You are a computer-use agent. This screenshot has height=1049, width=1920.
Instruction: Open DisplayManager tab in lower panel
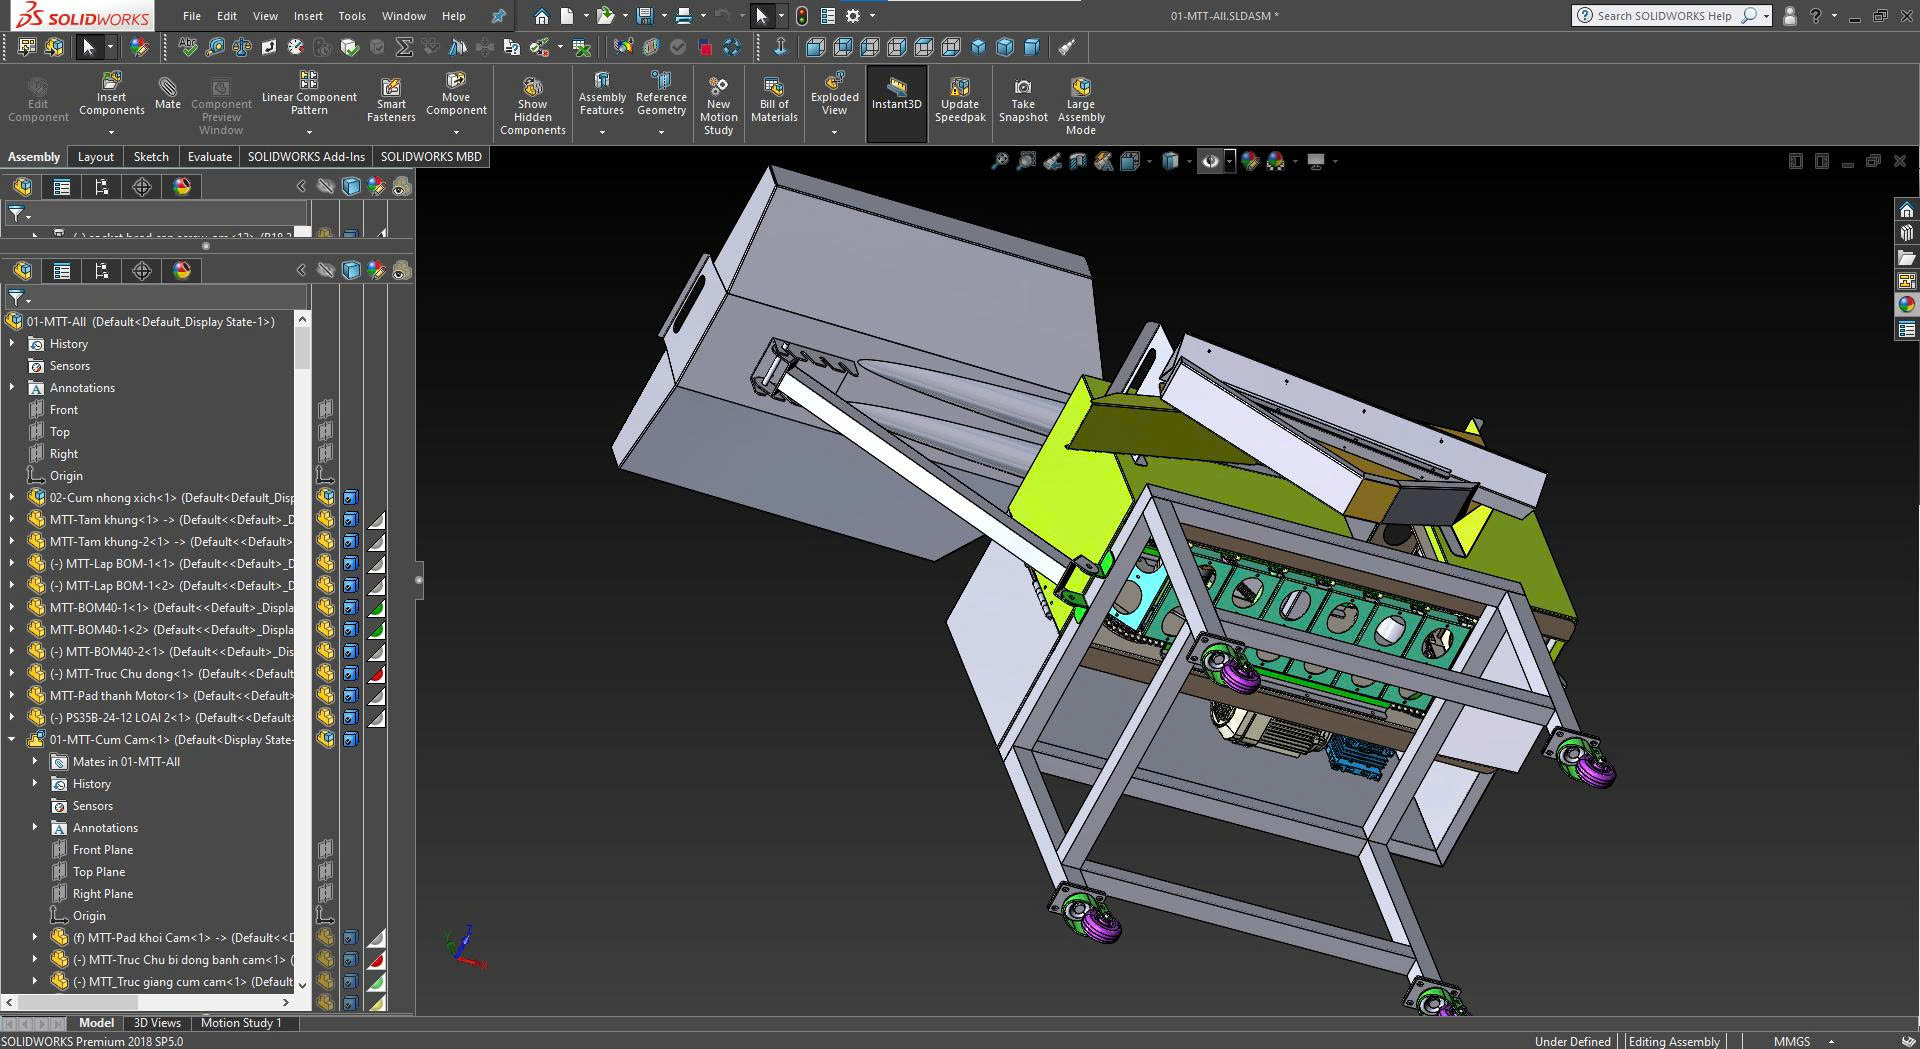pyautogui.click(x=182, y=271)
